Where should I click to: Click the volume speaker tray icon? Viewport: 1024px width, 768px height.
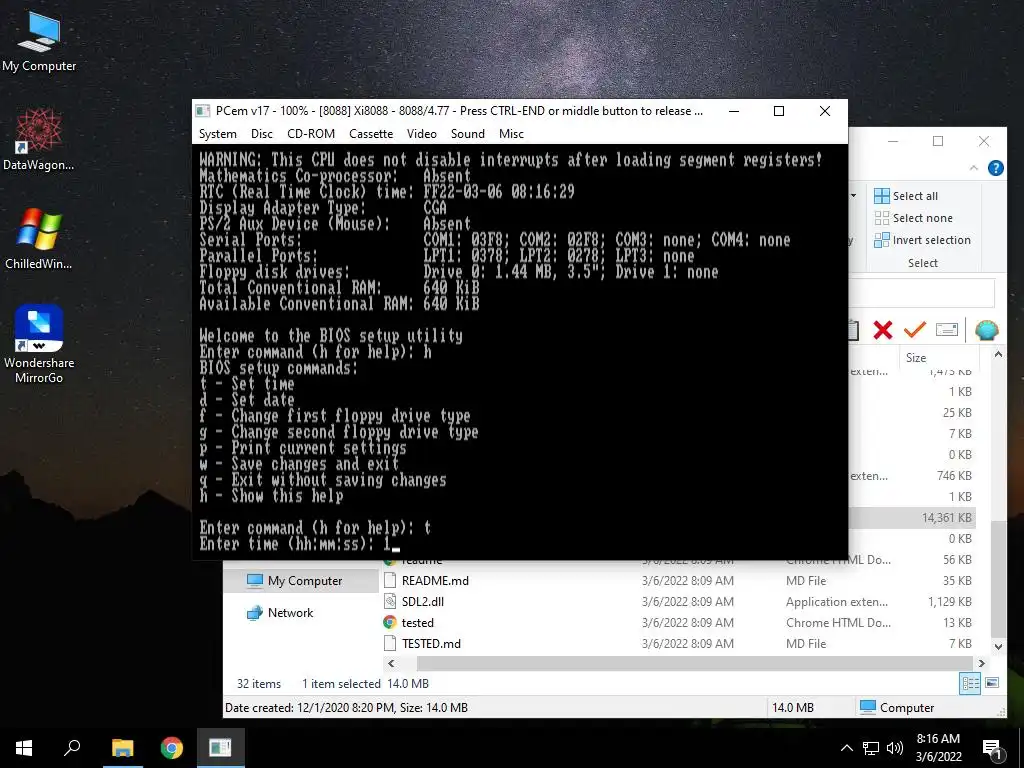pyautogui.click(x=895, y=748)
